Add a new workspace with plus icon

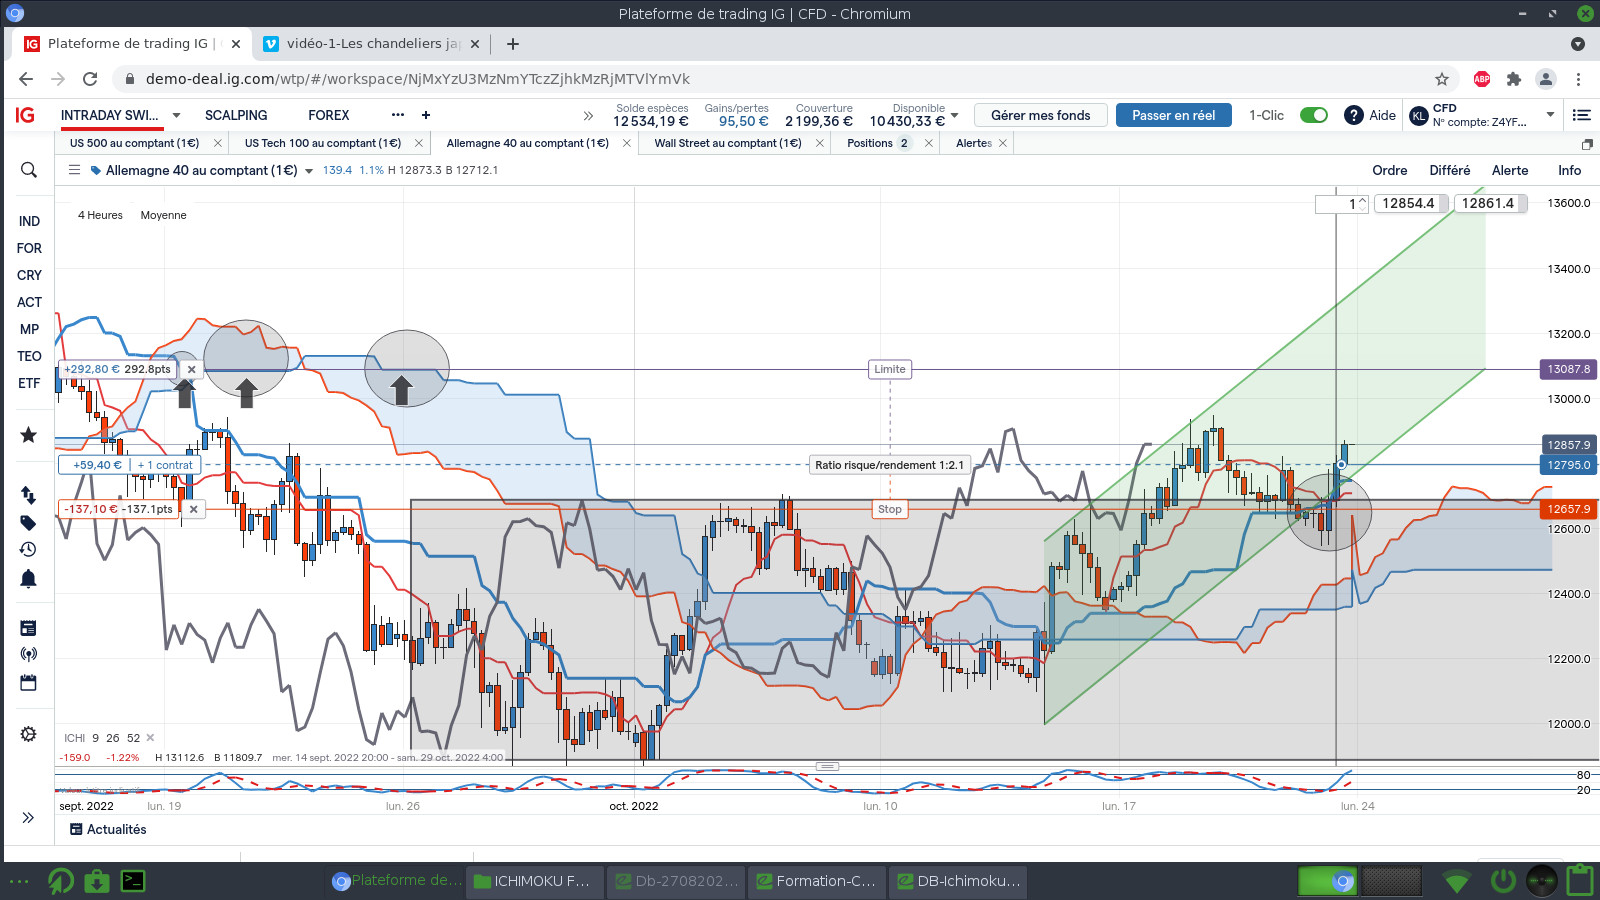426,115
